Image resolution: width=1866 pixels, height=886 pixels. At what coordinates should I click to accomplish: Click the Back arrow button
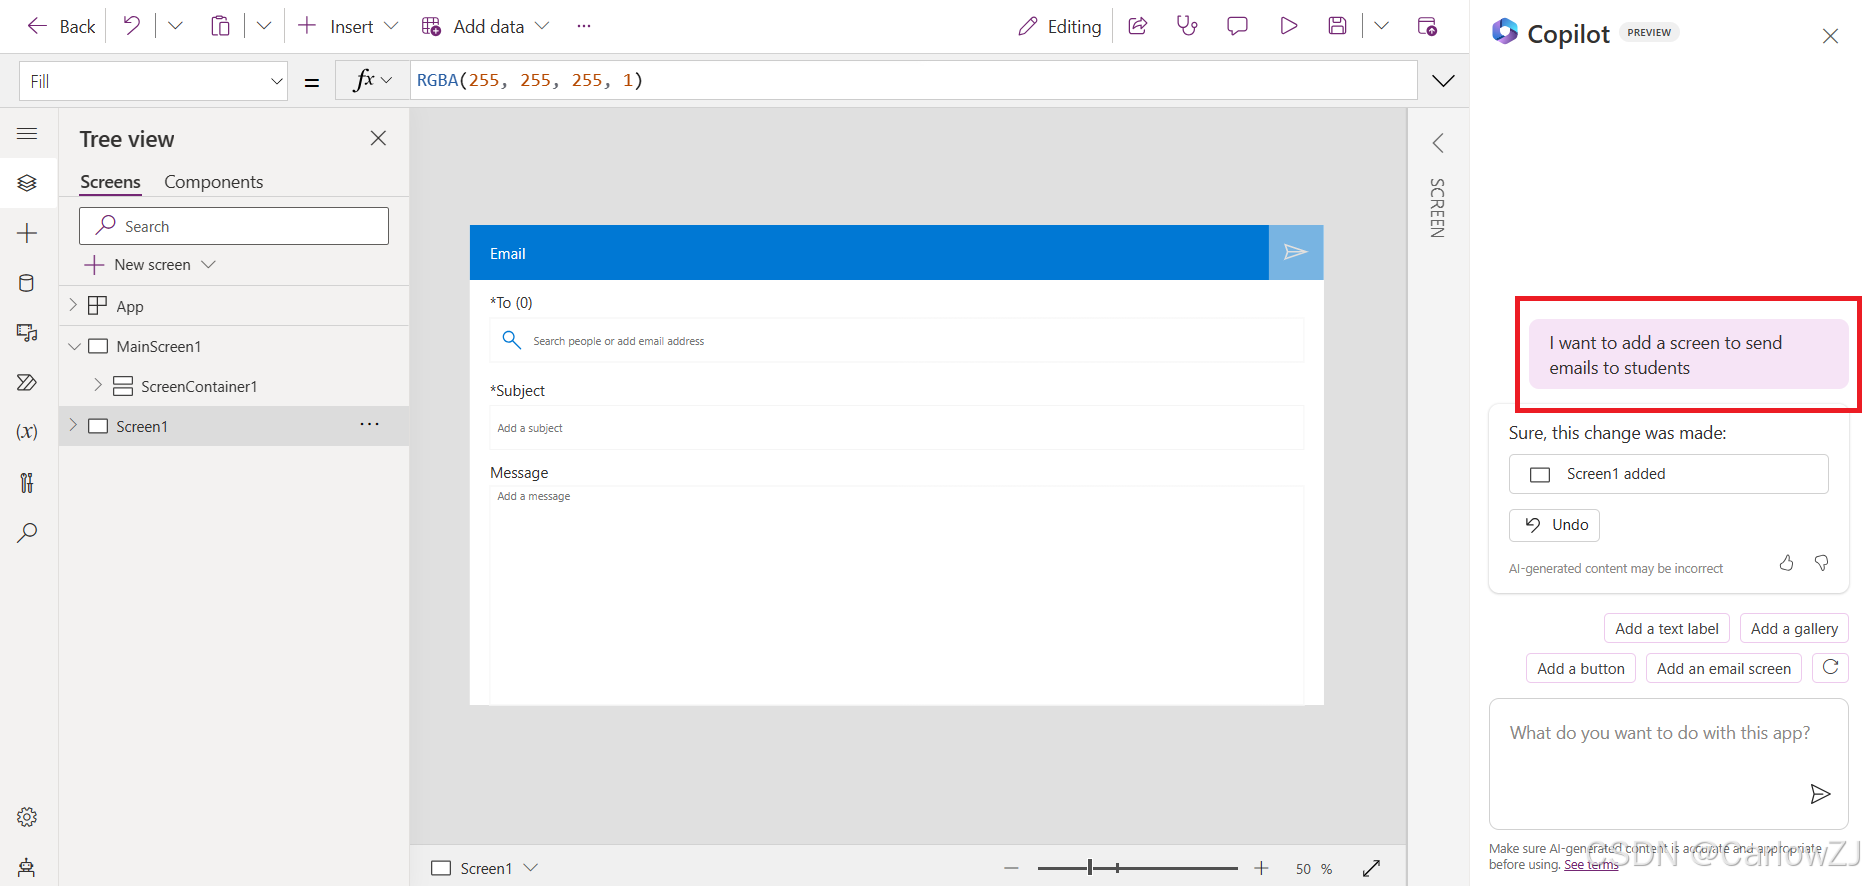click(x=61, y=26)
